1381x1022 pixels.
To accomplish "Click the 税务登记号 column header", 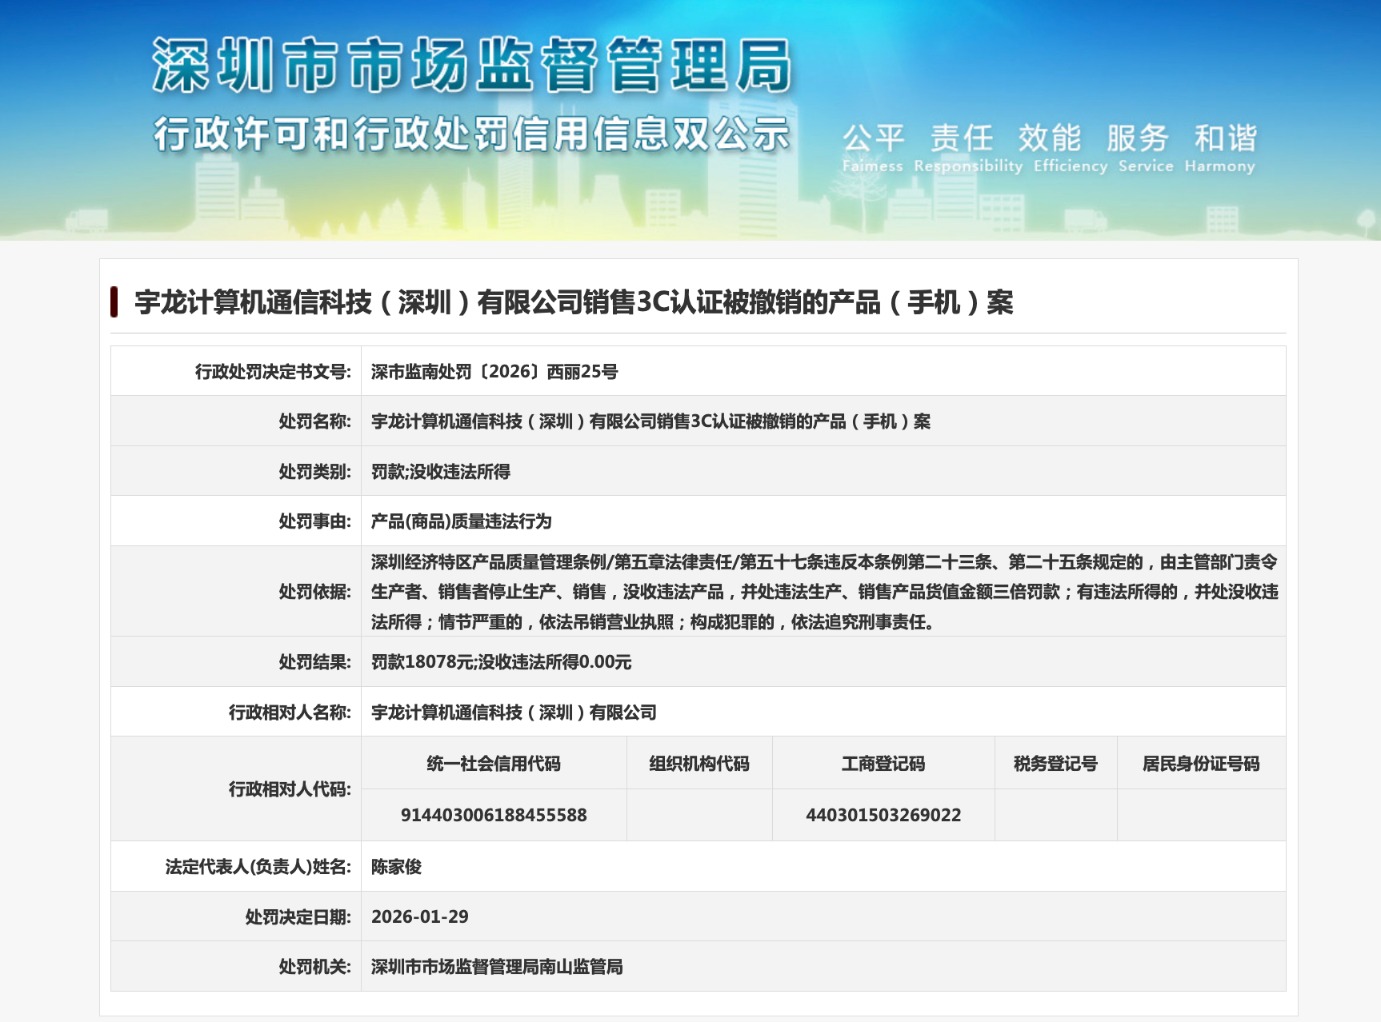I will pos(1055,764).
